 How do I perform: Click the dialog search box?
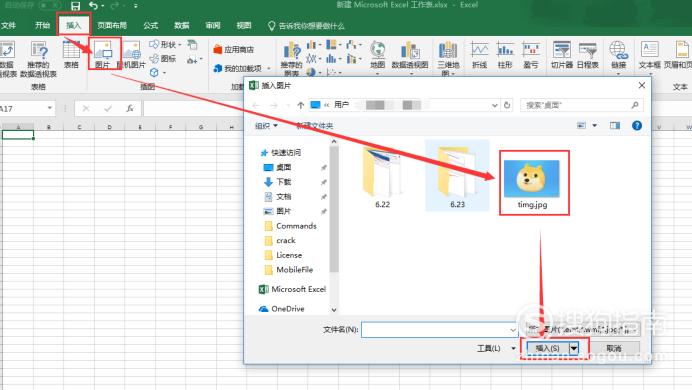[x=581, y=105]
